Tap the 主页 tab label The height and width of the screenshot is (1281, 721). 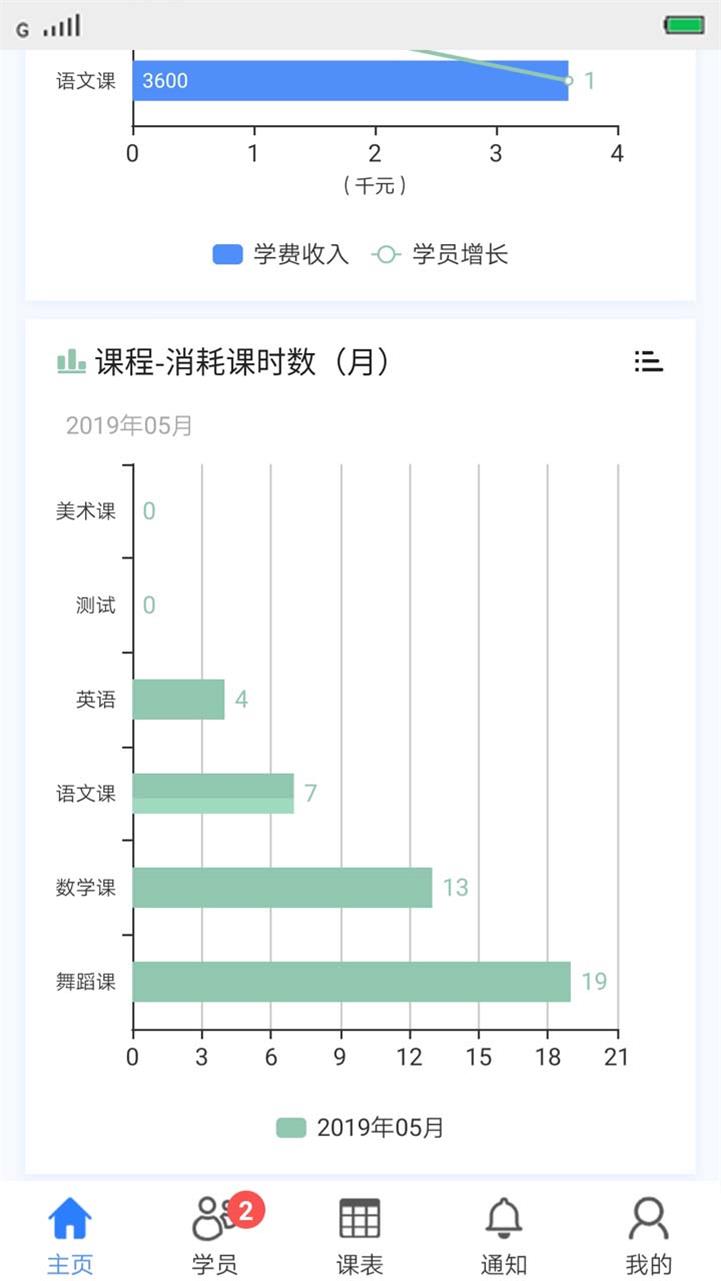coord(70,1264)
